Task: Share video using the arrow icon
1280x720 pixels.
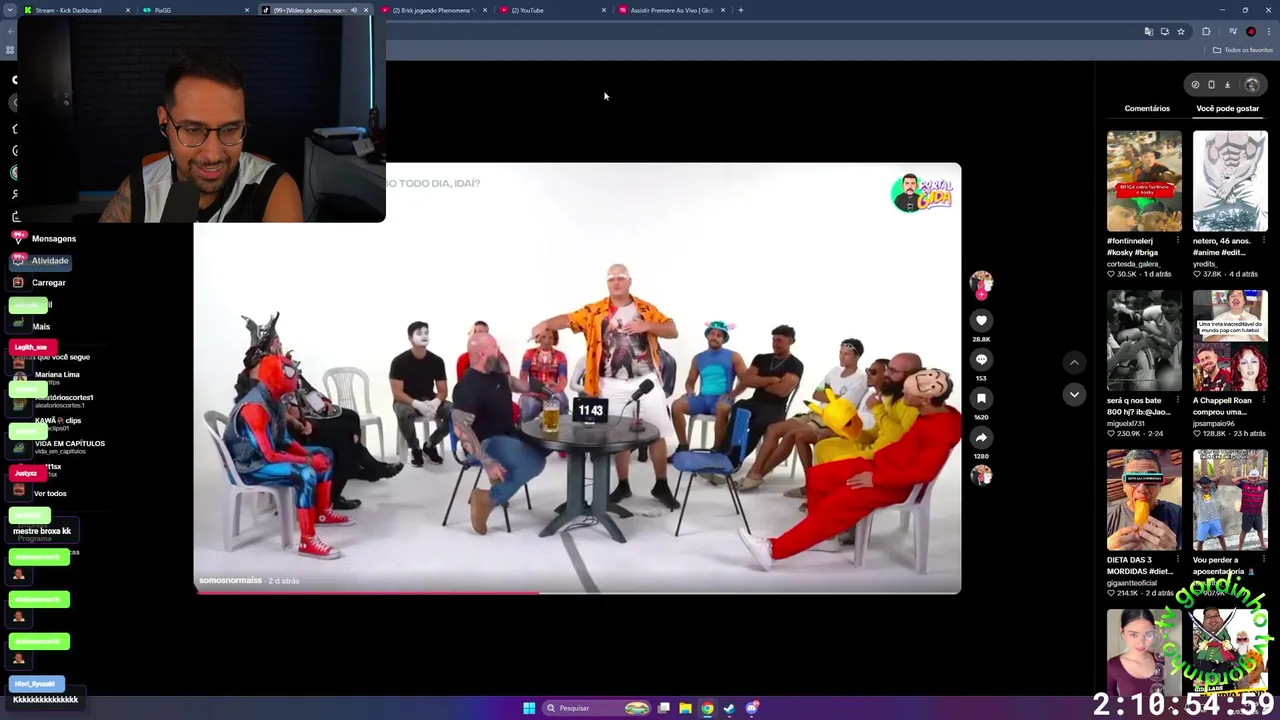Action: point(981,437)
